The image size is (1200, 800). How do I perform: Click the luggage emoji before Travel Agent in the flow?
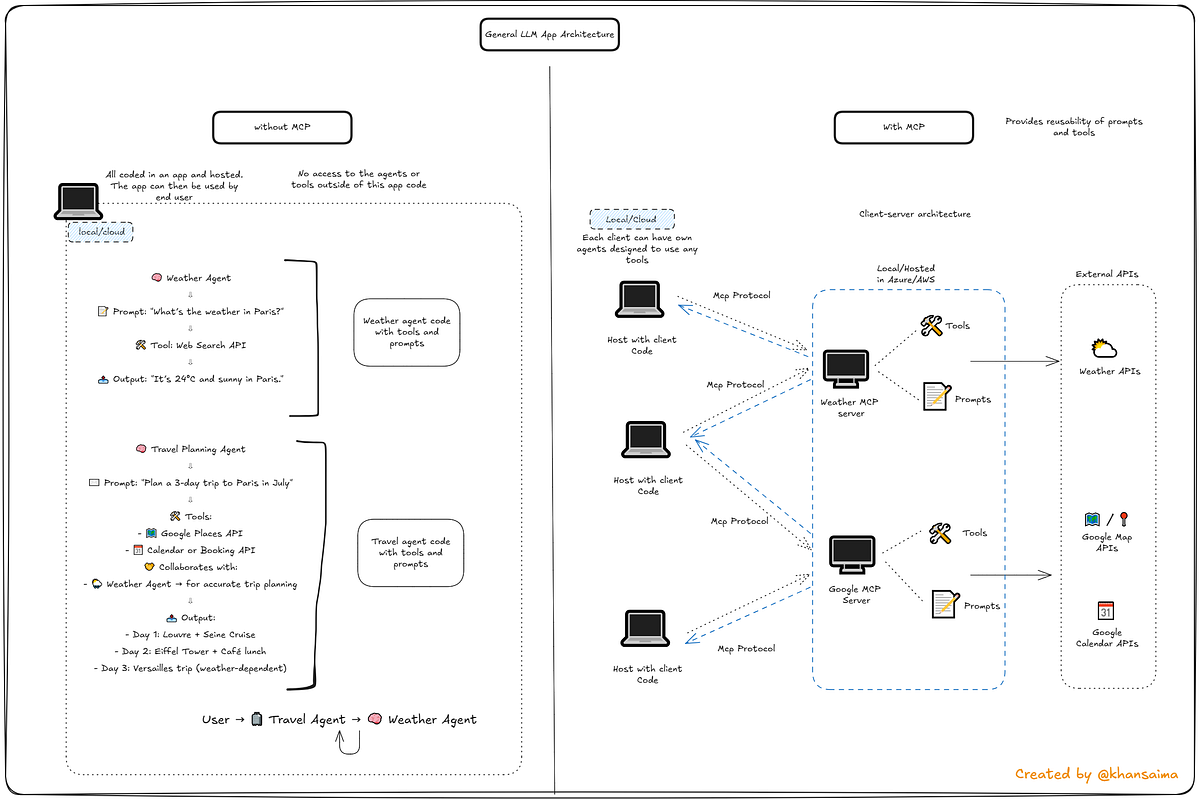click(257, 719)
